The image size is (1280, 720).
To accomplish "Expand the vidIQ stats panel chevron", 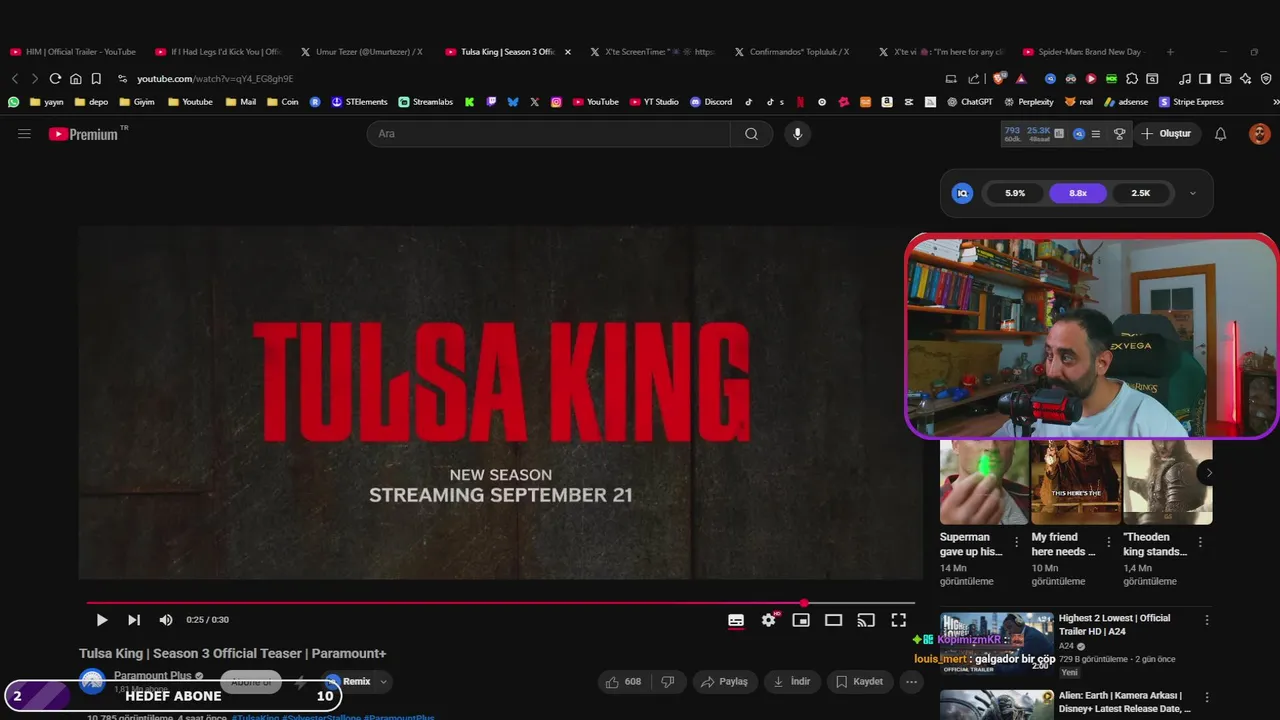I will [1192, 193].
